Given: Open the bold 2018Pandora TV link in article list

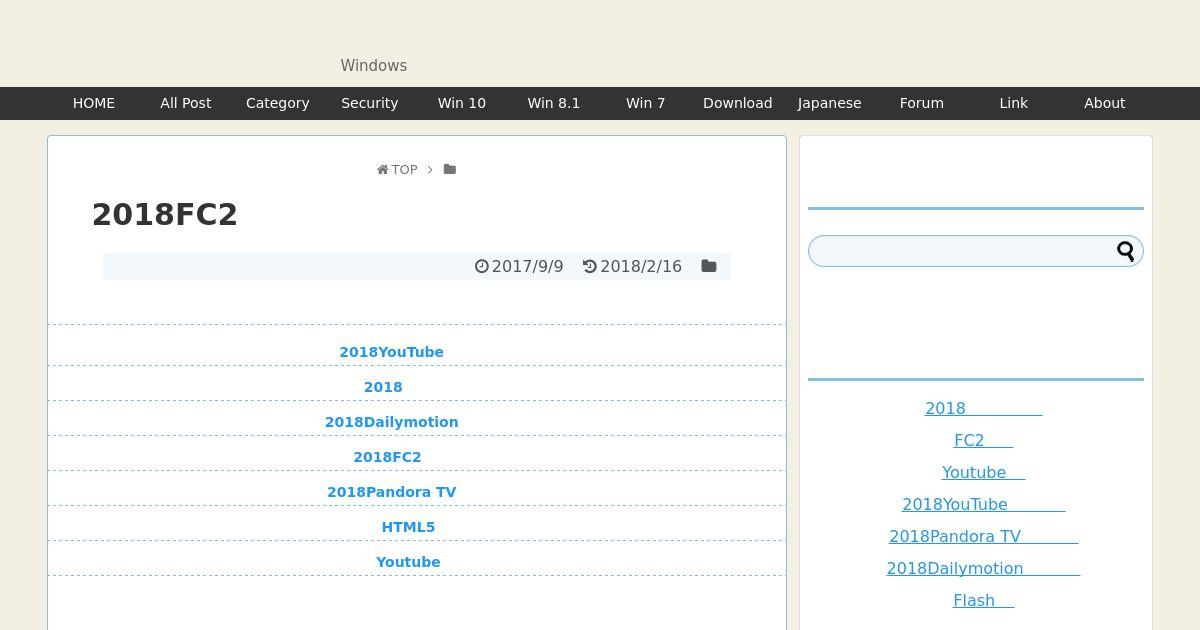Looking at the screenshot, I should click(x=391, y=492).
